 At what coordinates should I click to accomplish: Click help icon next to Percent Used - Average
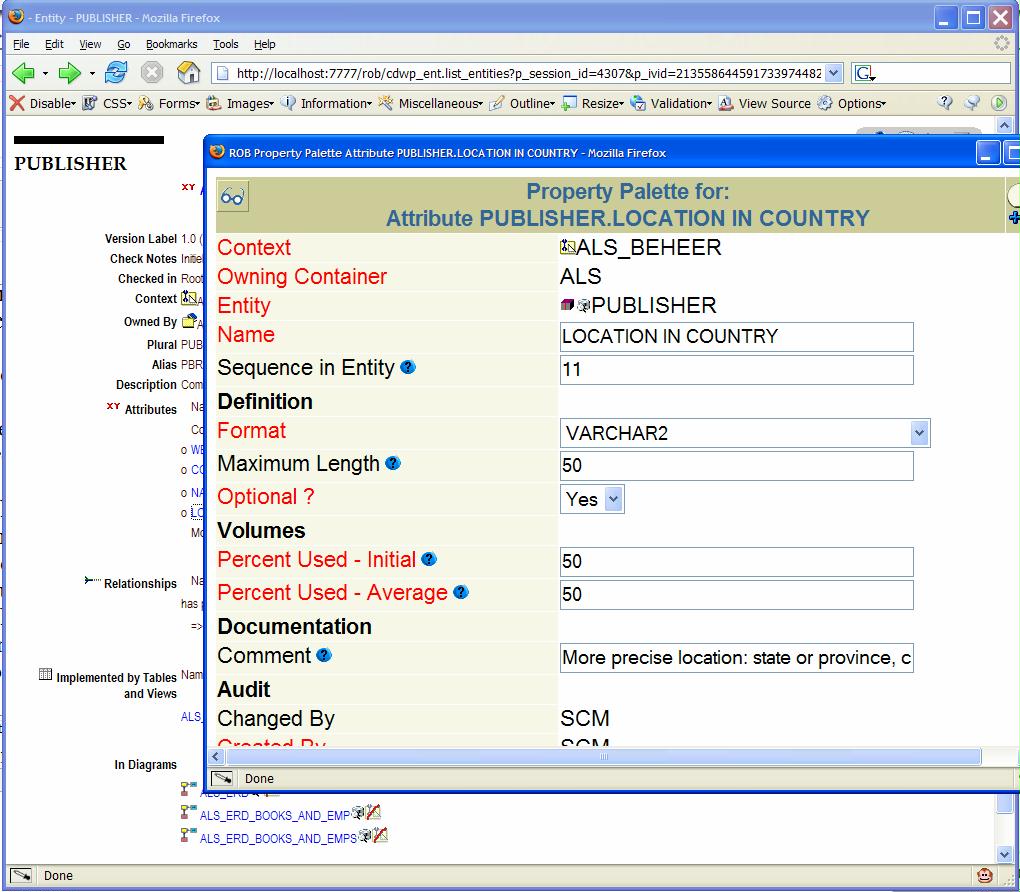coord(461,593)
